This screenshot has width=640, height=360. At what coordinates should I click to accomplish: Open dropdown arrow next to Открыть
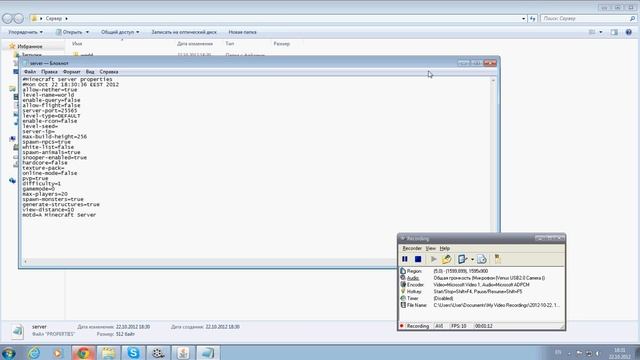(87, 32)
